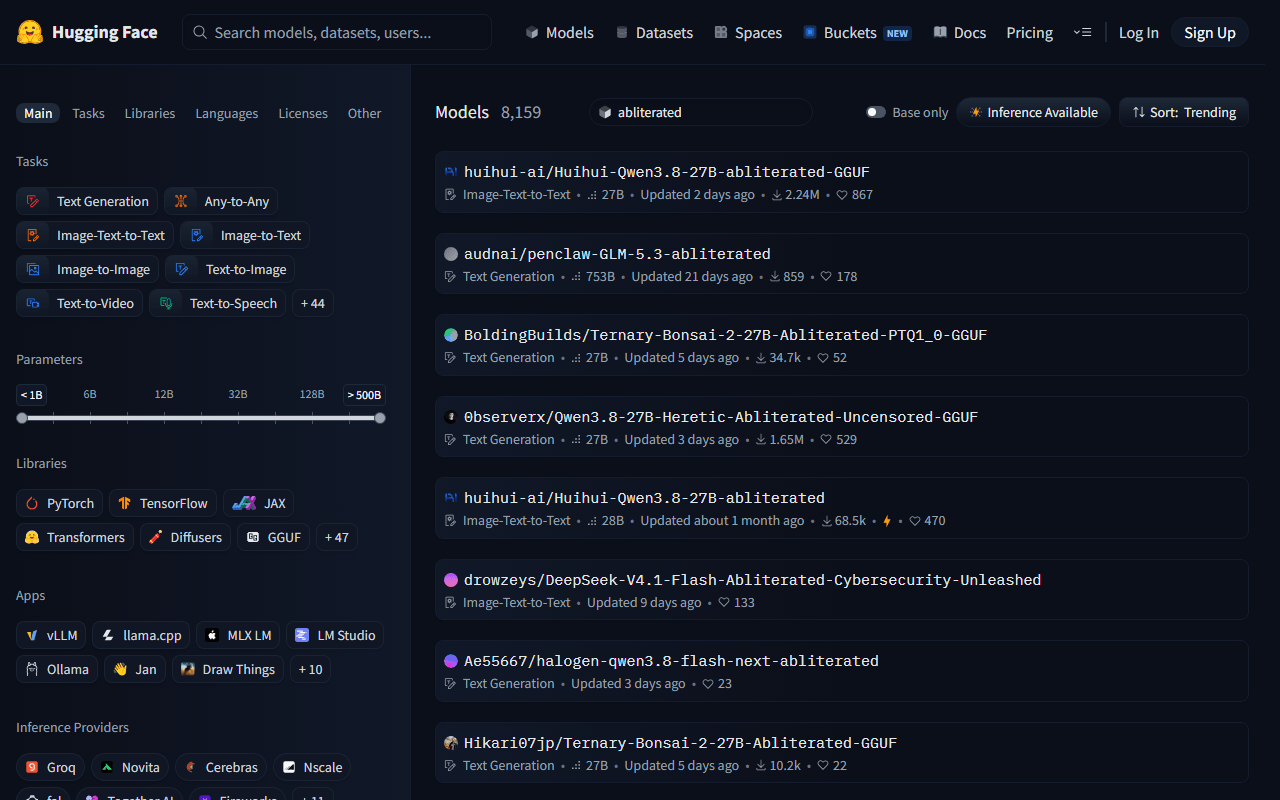The height and width of the screenshot is (800, 1280).
Task: Click the Any-to-Any task icon
Action: 182,201
